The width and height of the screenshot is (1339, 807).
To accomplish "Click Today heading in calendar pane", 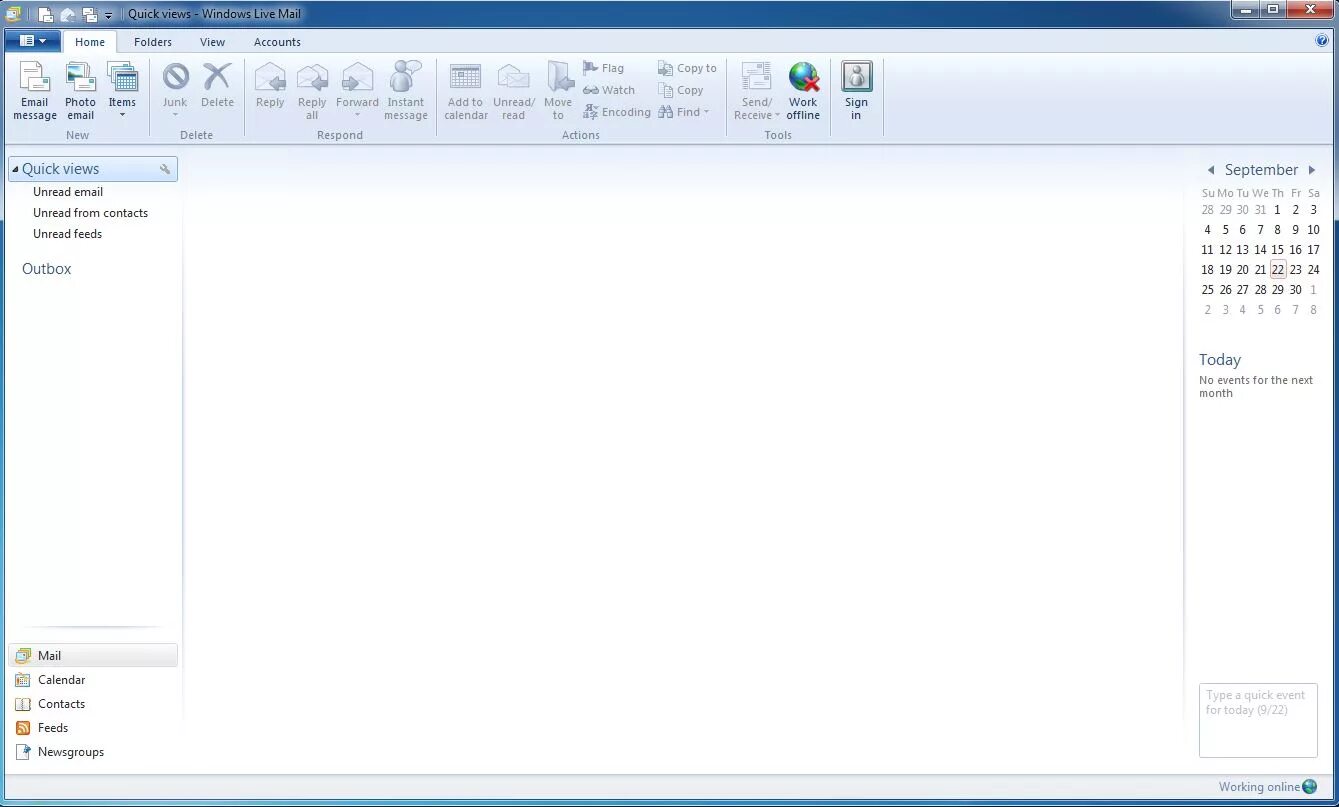I will [1220, 360].
